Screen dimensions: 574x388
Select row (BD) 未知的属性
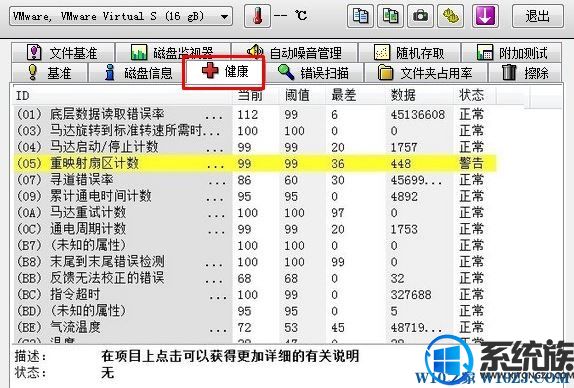pyautogui.click(x=254, y=311)
